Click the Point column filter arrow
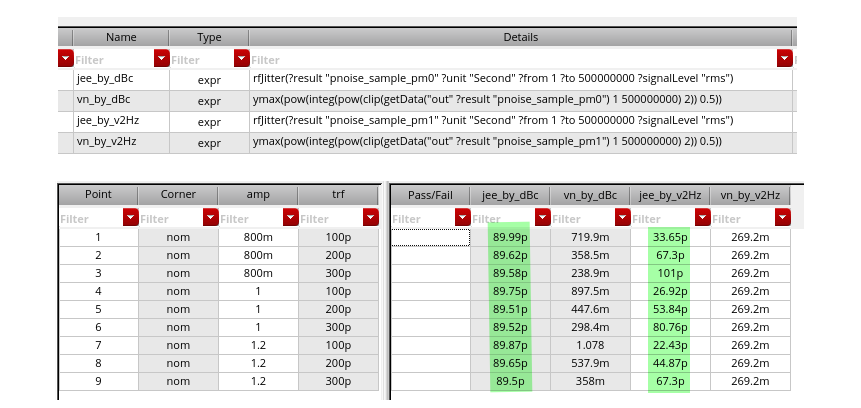Viewport: 861px width, 408px height. point(130,217)
